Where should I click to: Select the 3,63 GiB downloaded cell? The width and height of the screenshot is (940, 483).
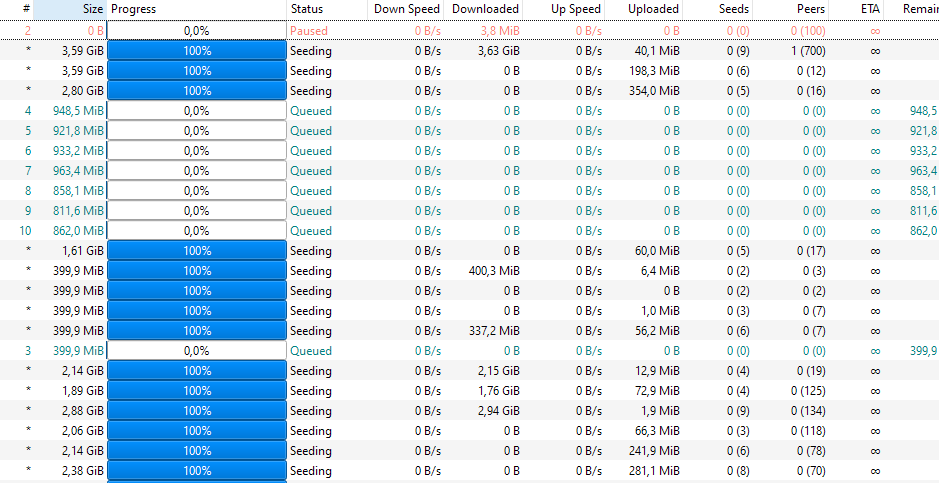pyautogui.click(x=499, y=51)
